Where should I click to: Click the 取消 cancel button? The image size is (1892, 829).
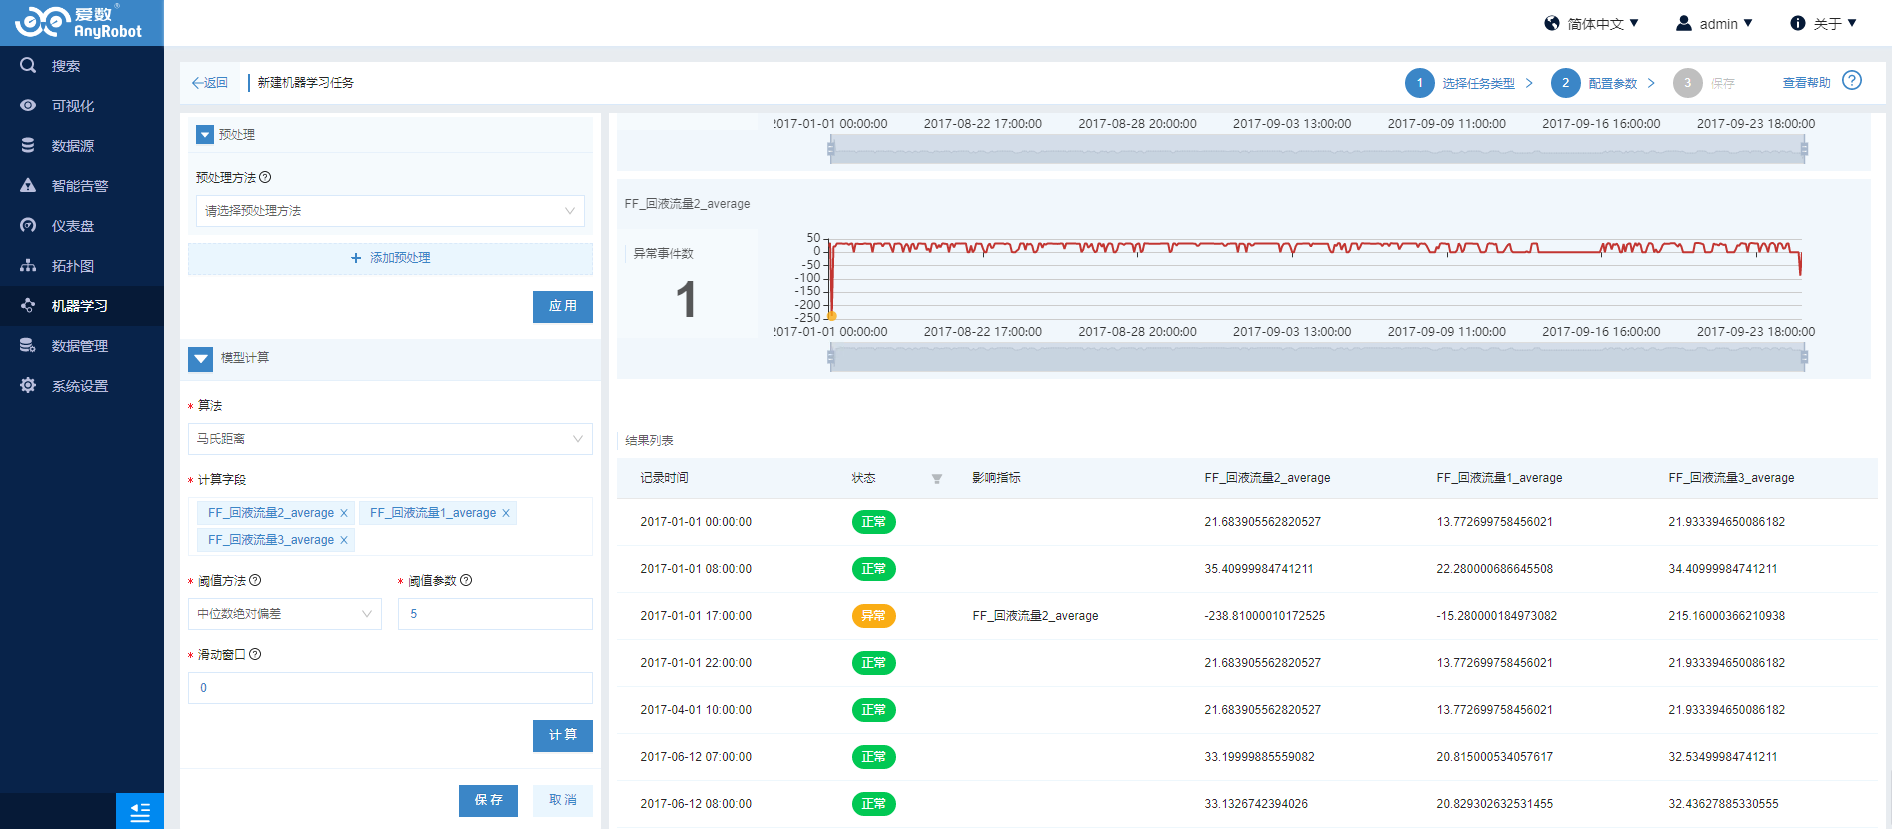click(x=563, y=801)
